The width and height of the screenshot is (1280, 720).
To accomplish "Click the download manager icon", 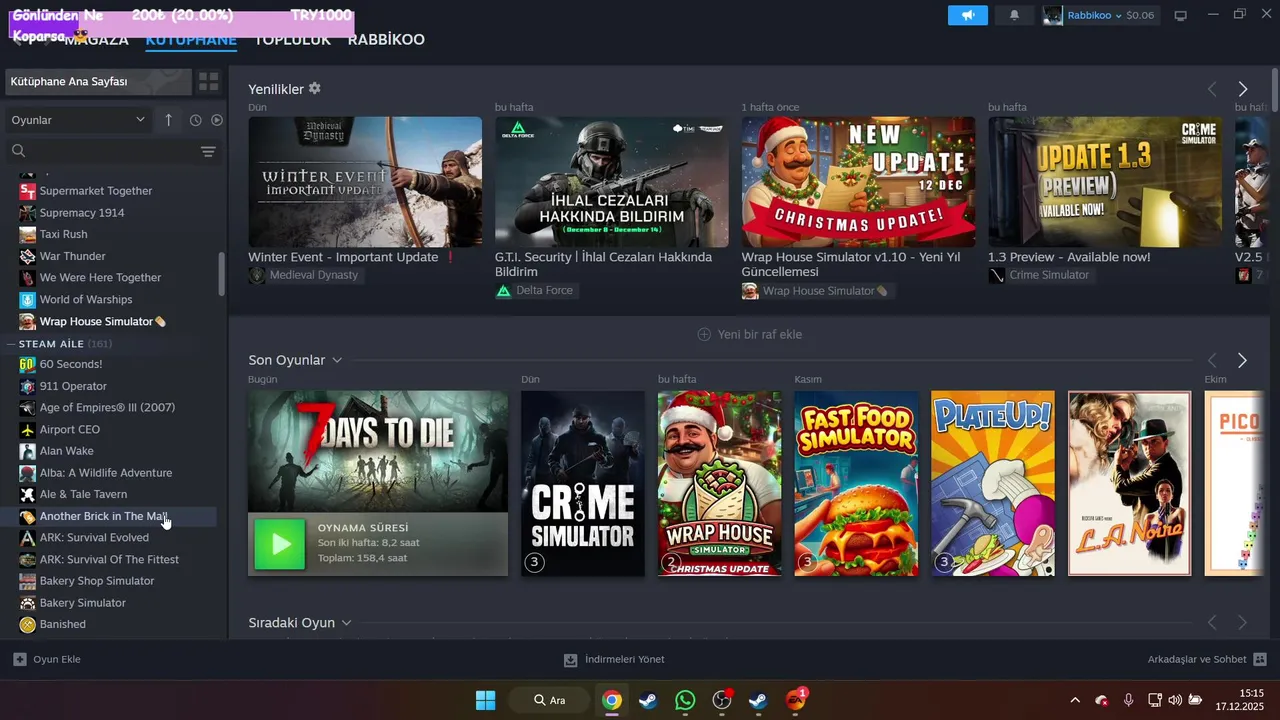I will point(571,659).
